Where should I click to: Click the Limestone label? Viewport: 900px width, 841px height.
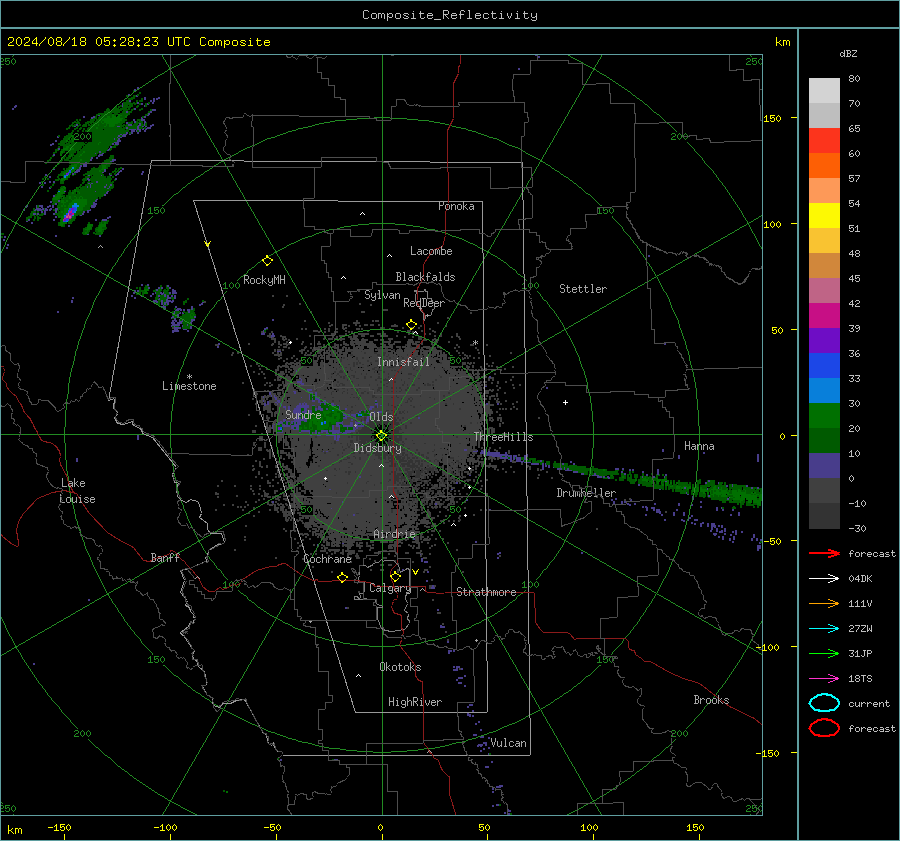pos(189,386)
